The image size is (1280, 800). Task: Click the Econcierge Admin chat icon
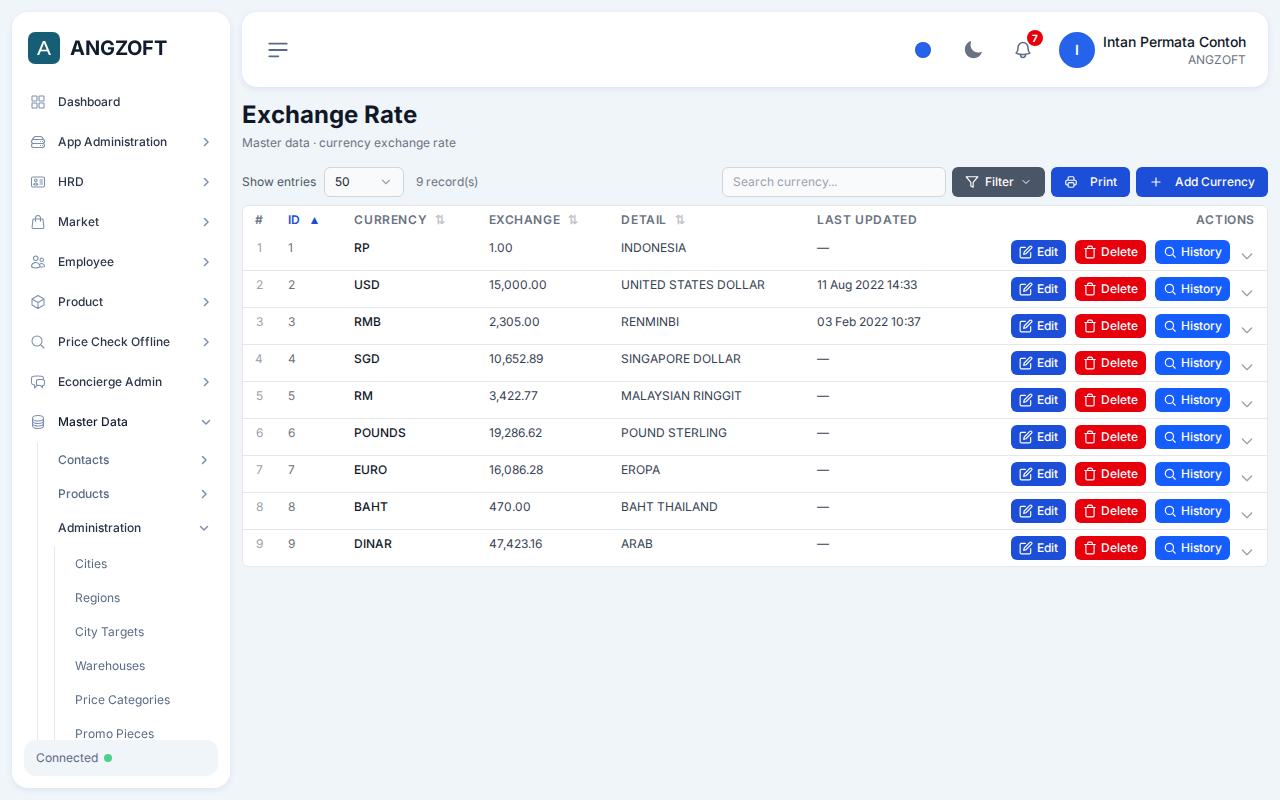click(38, 382)
